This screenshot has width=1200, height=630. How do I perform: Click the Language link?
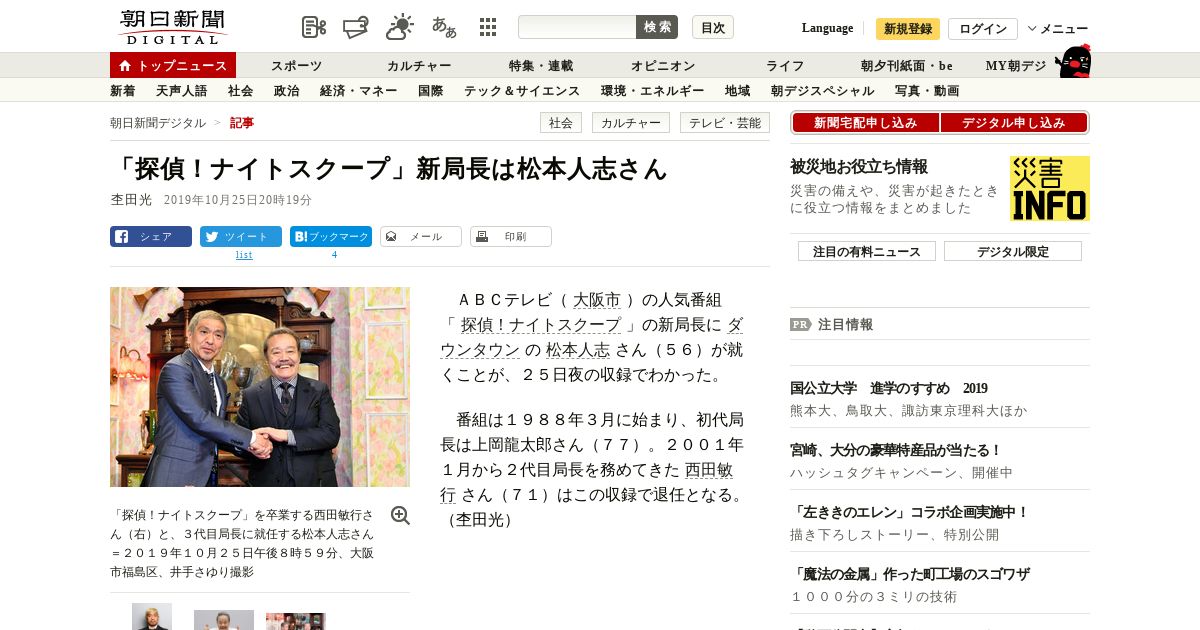[x=827, y=28]
